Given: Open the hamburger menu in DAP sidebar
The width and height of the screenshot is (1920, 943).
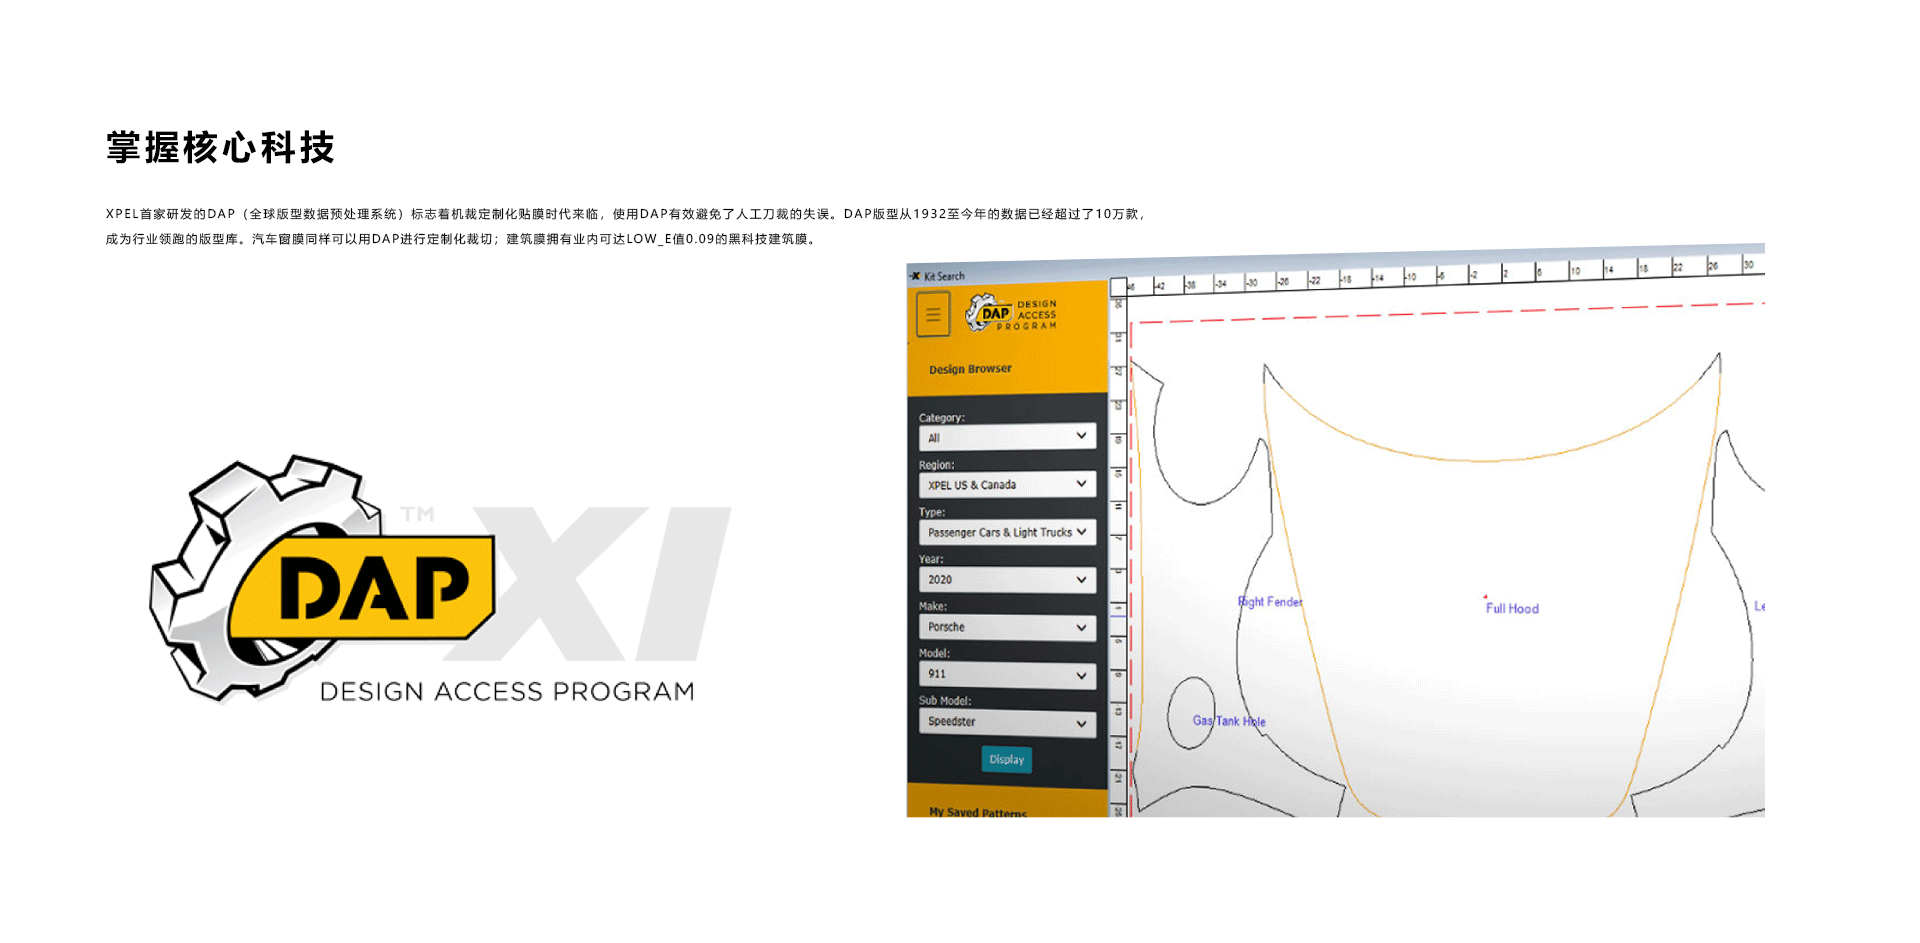Looking at the screenshot, I should pyautogui.click(x=932, y=315).
